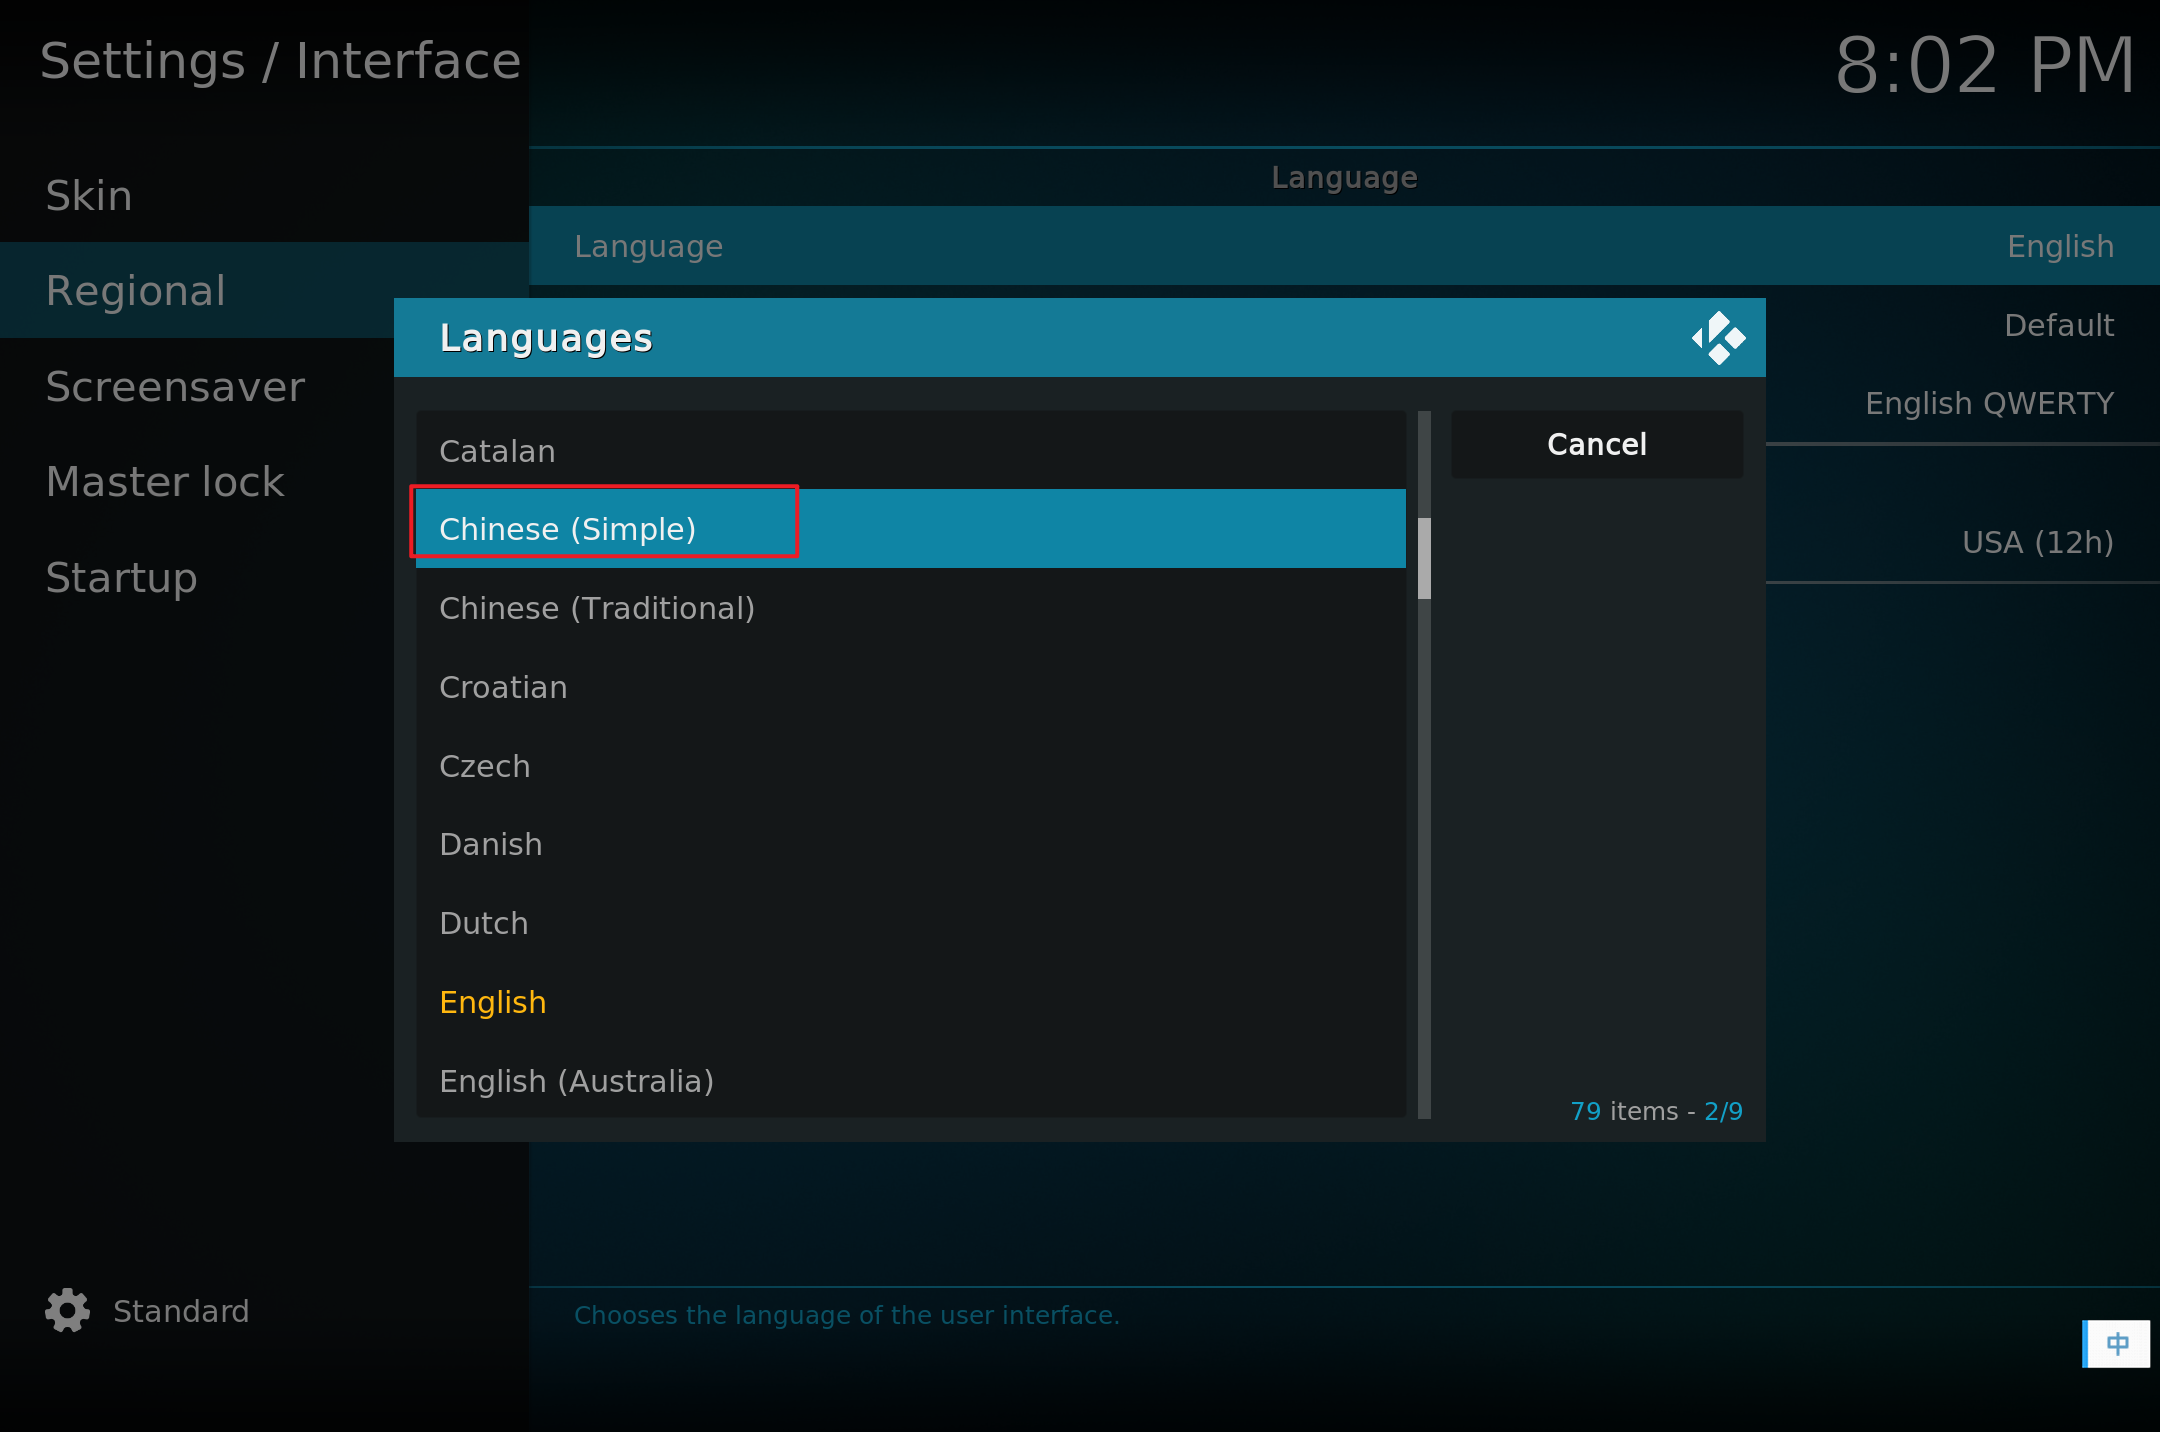Select Dutch from the language list
Viewport: 2160px width, 1432px height.
coord(910,923)
